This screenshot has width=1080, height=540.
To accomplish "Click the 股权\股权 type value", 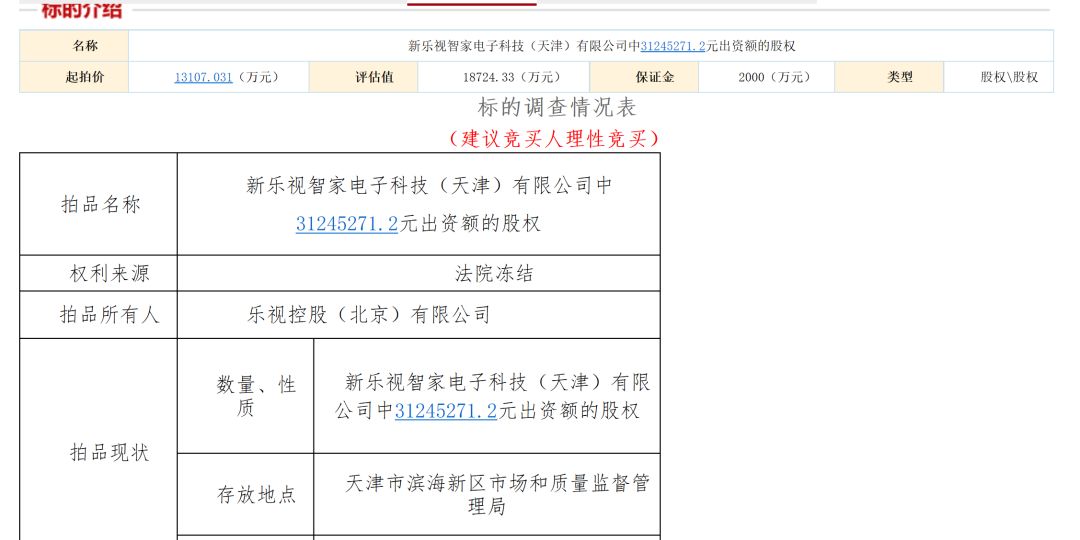I will click(x=1009, y=77).
